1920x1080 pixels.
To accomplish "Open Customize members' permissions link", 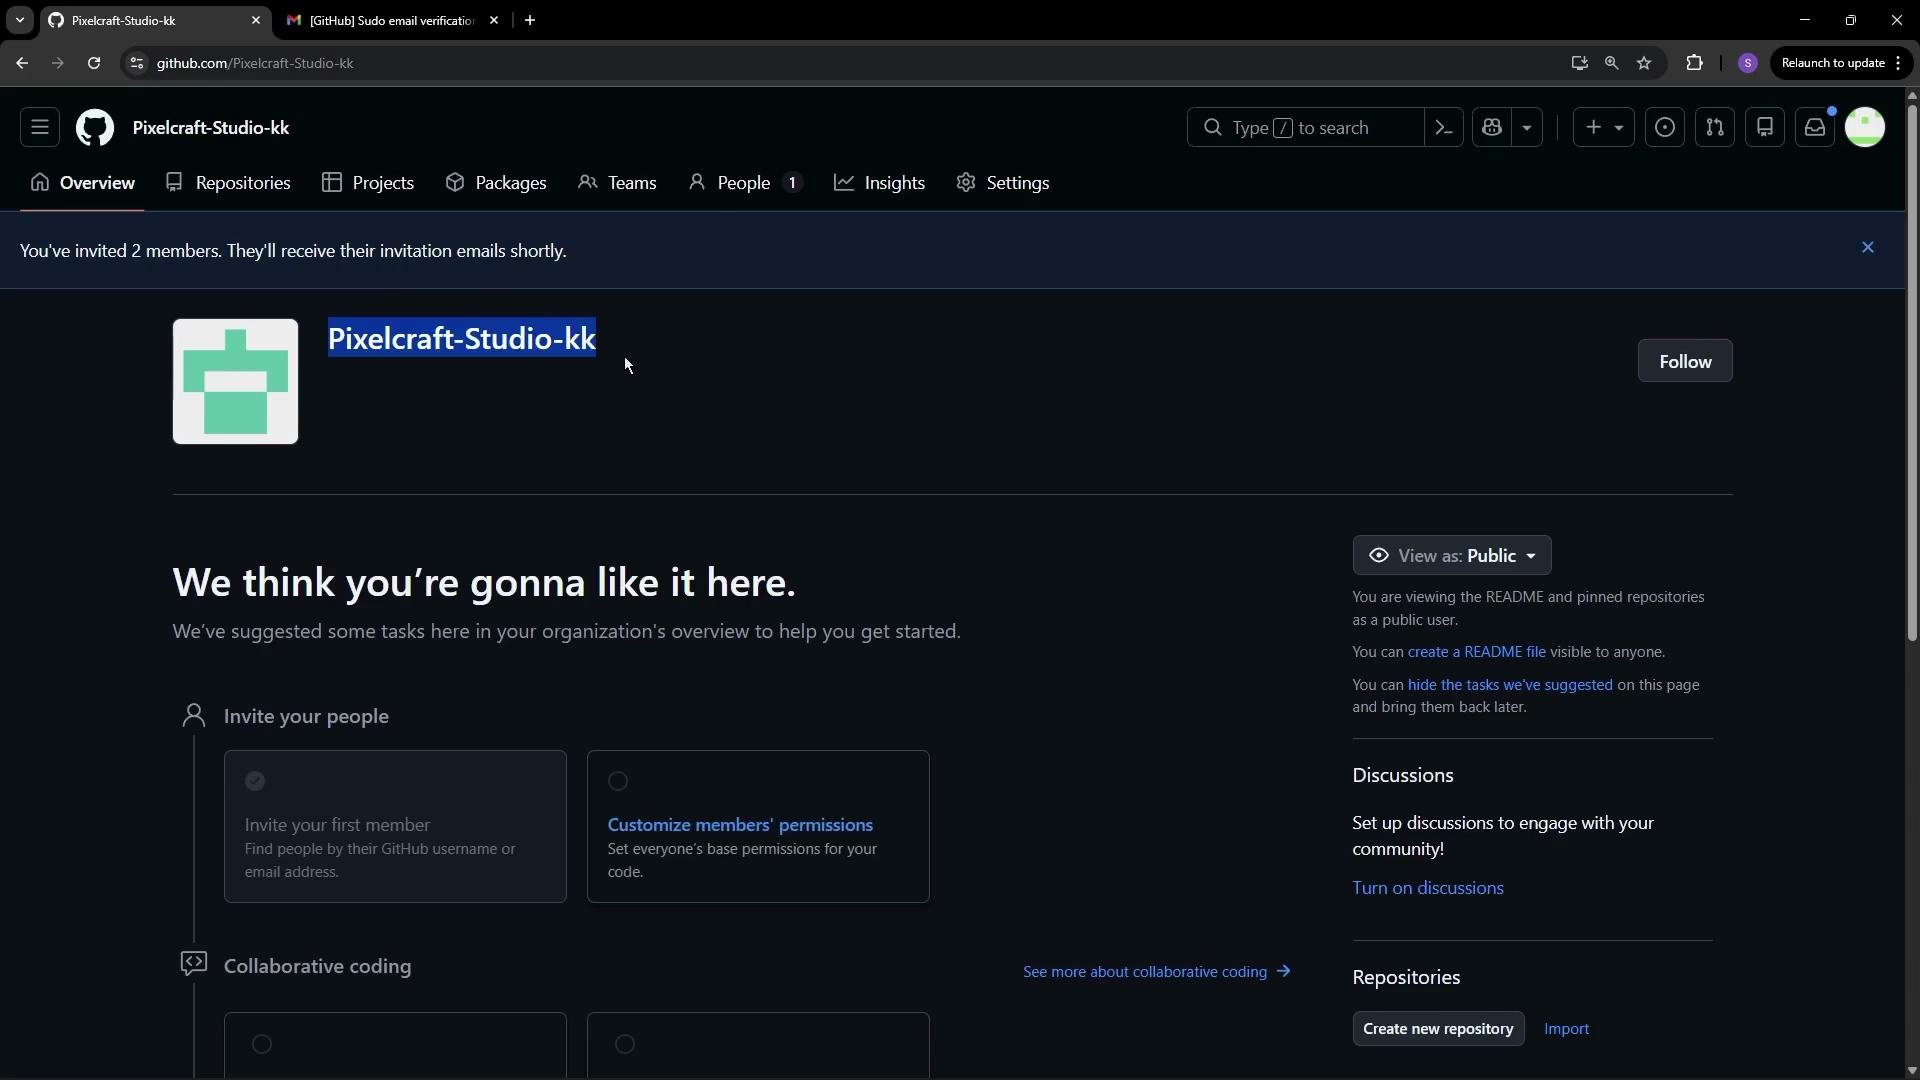I will click(x=740, y=825).
